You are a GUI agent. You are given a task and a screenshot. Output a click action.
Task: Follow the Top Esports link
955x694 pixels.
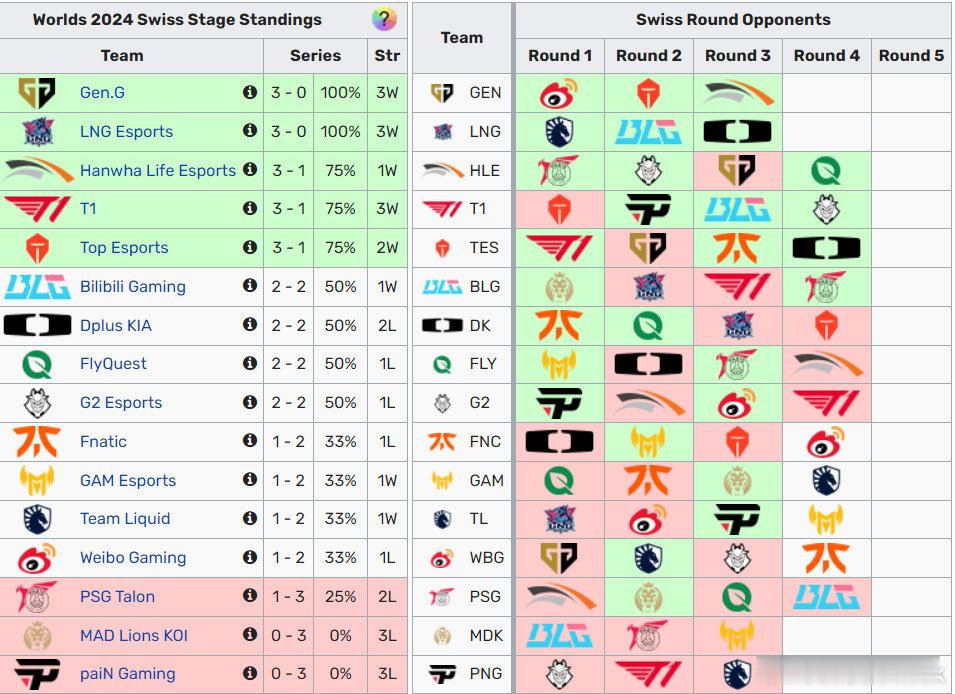click(124, 247)
